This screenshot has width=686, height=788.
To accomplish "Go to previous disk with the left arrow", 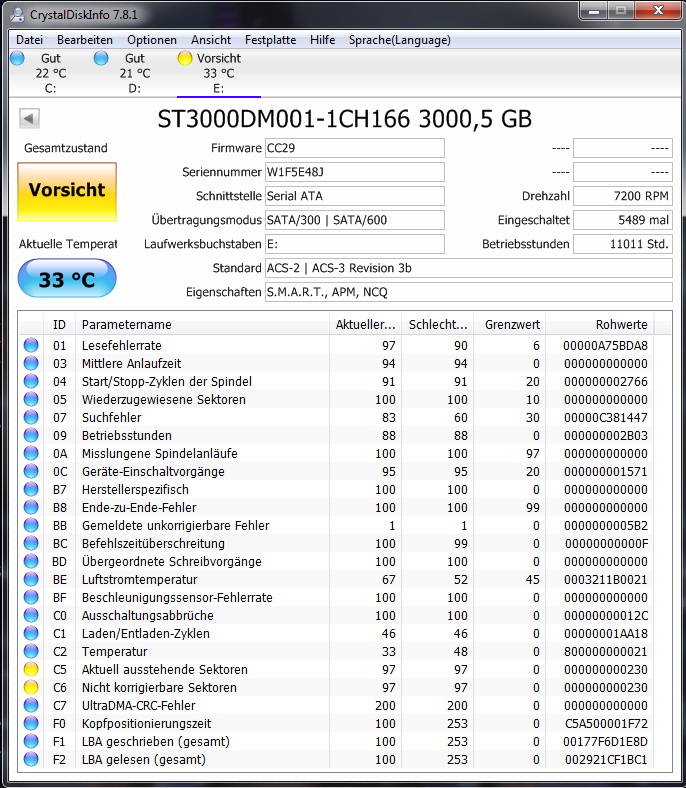I will 29,119.
